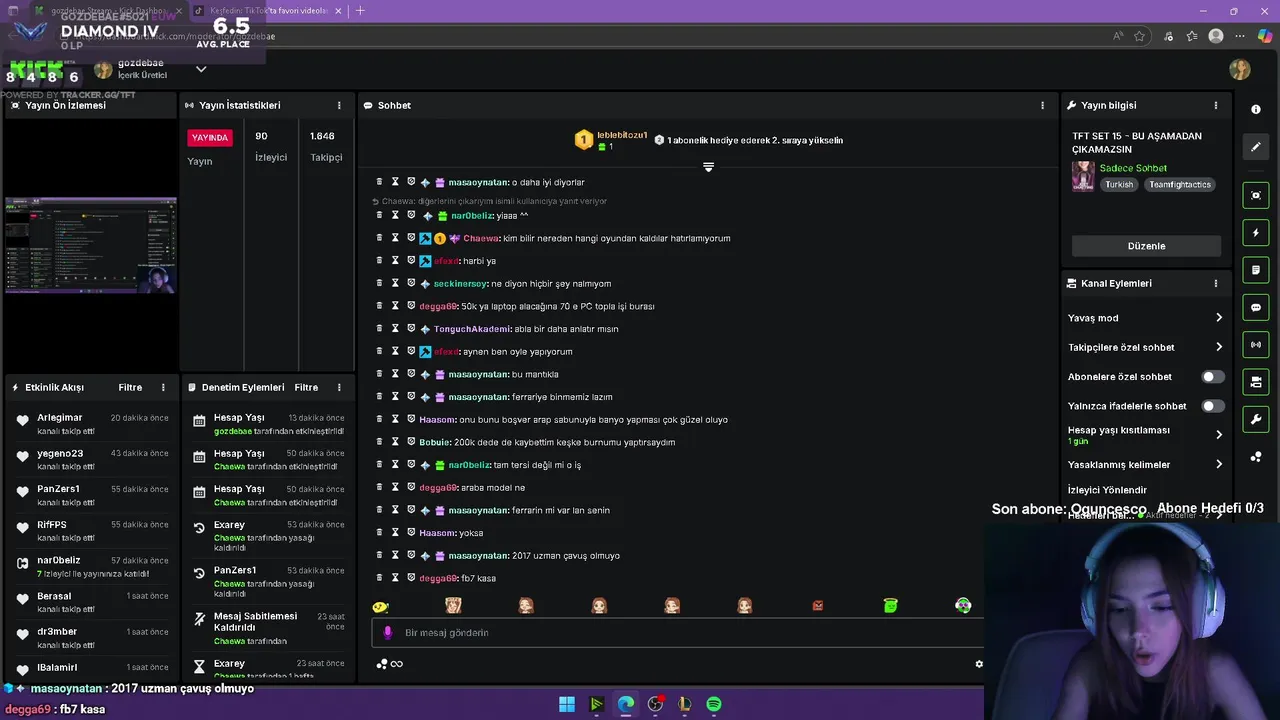Insert the green blob emote

(890, 605)
